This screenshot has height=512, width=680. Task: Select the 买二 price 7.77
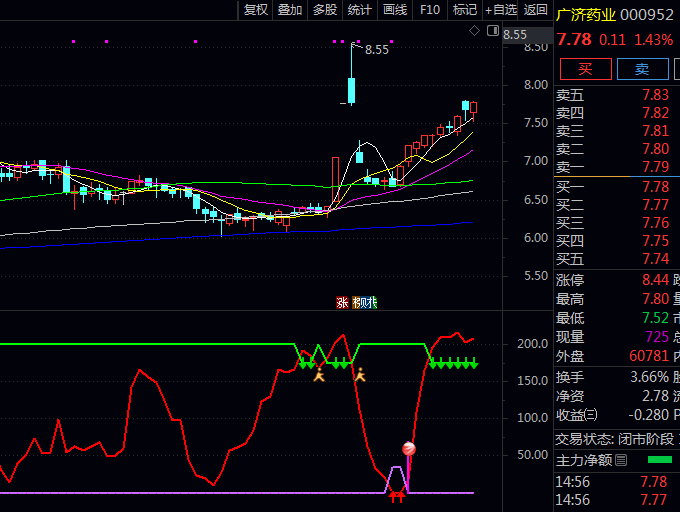[x=655, y=205]
